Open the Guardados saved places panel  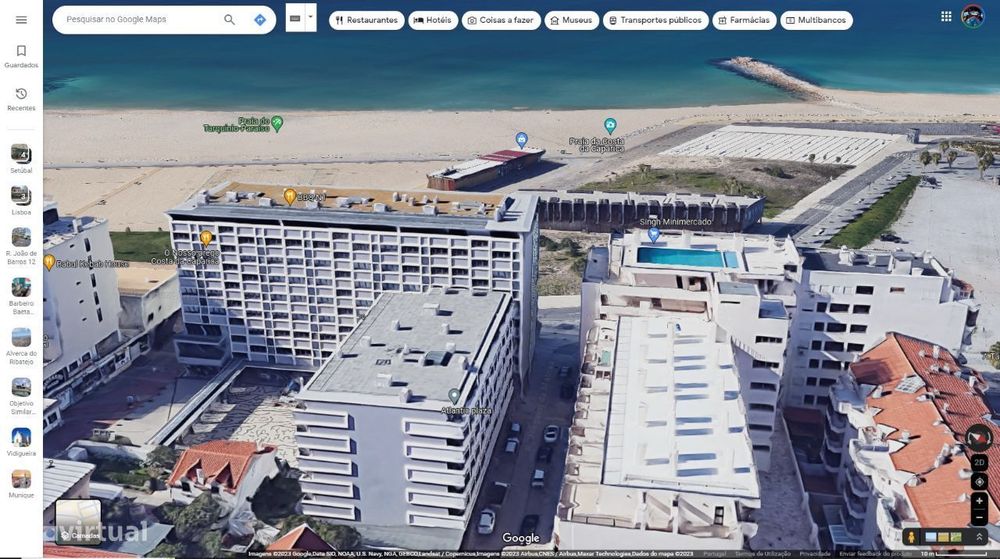[21, 56]
